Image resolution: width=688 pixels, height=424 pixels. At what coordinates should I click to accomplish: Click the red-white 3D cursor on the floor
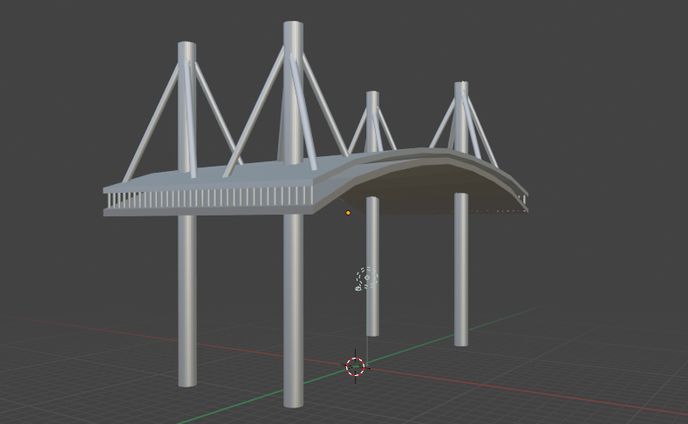[x=356, y=366]
